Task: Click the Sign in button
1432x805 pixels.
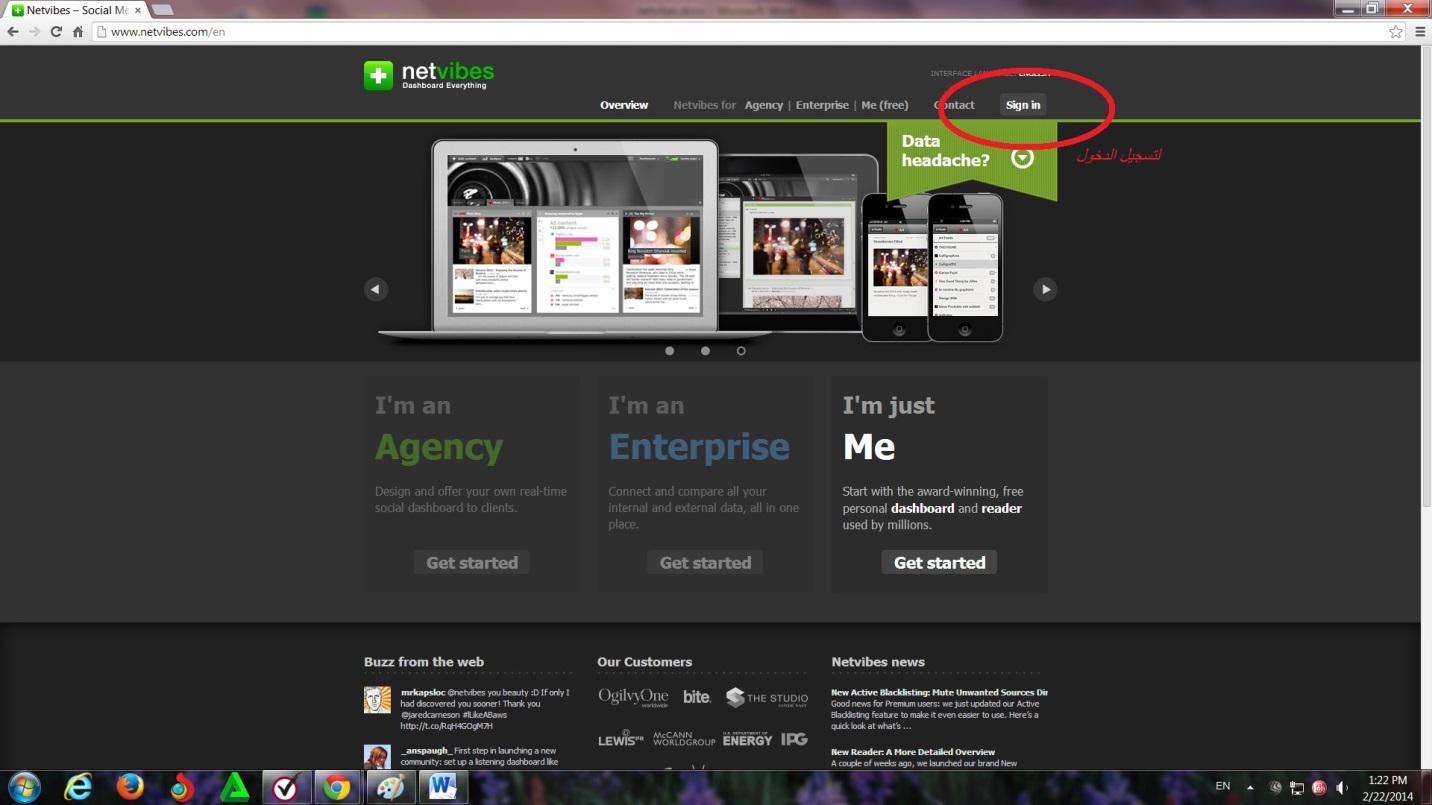Action: coord(1023,105)
